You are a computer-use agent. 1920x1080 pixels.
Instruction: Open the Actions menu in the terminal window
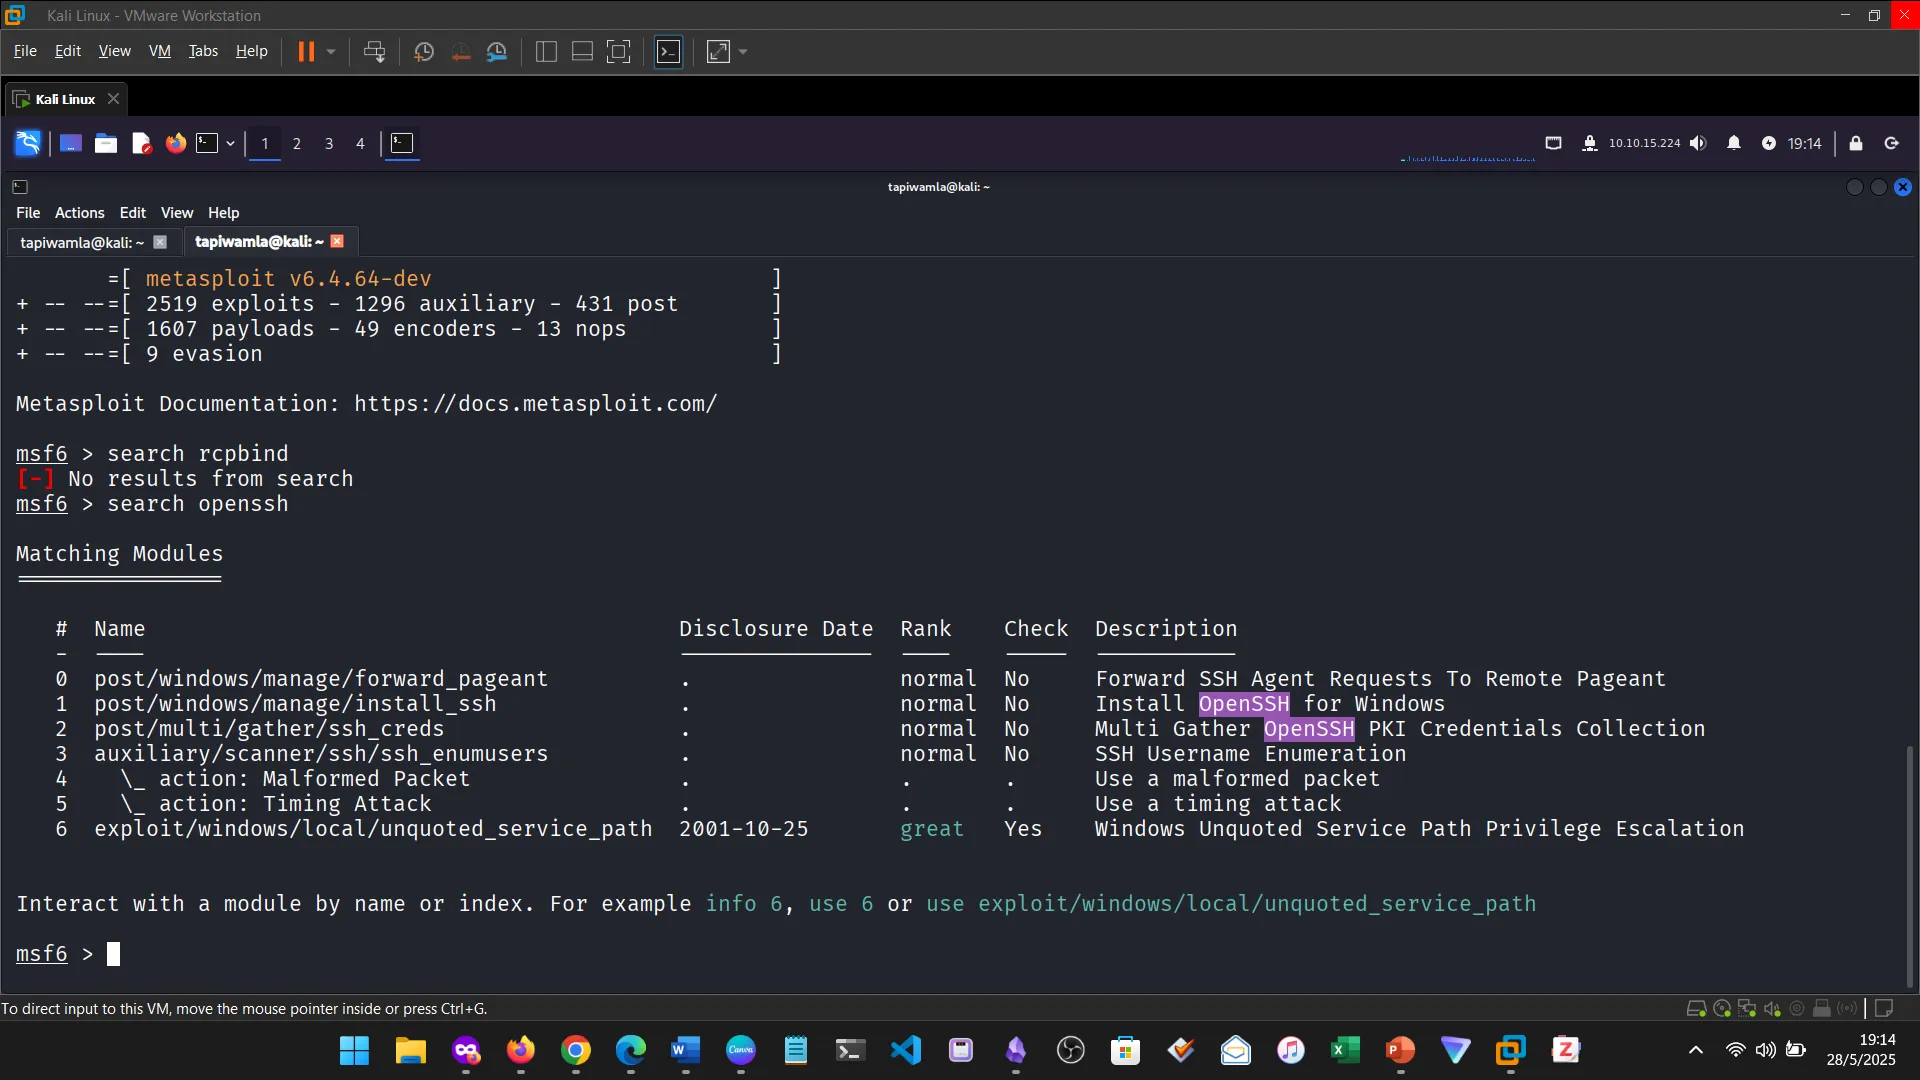pos(79,212)
